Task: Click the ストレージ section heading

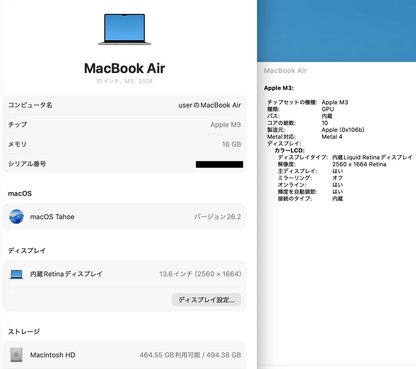Action: [x=24, y=331]
